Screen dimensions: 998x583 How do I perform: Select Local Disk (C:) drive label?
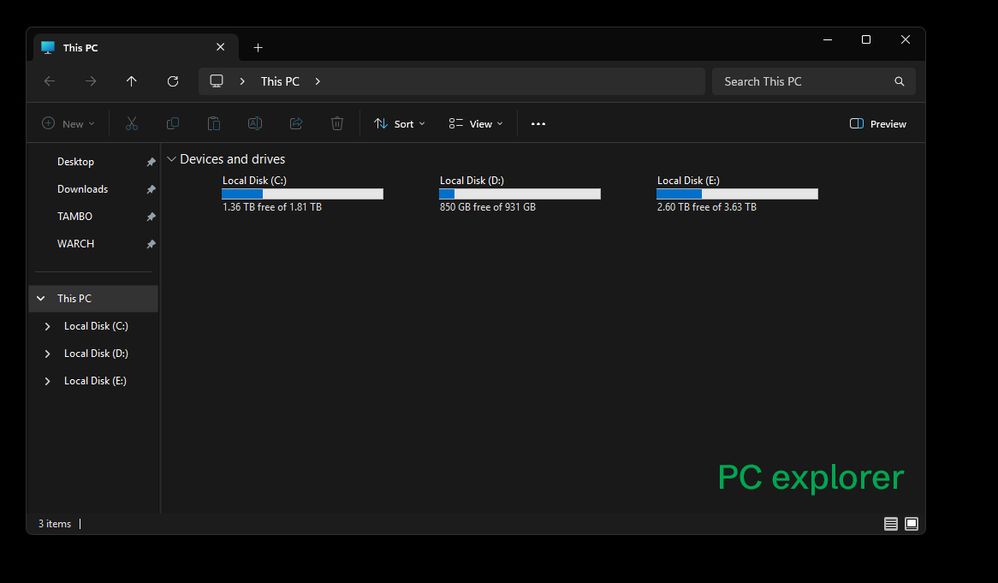[x=255, y=181]
